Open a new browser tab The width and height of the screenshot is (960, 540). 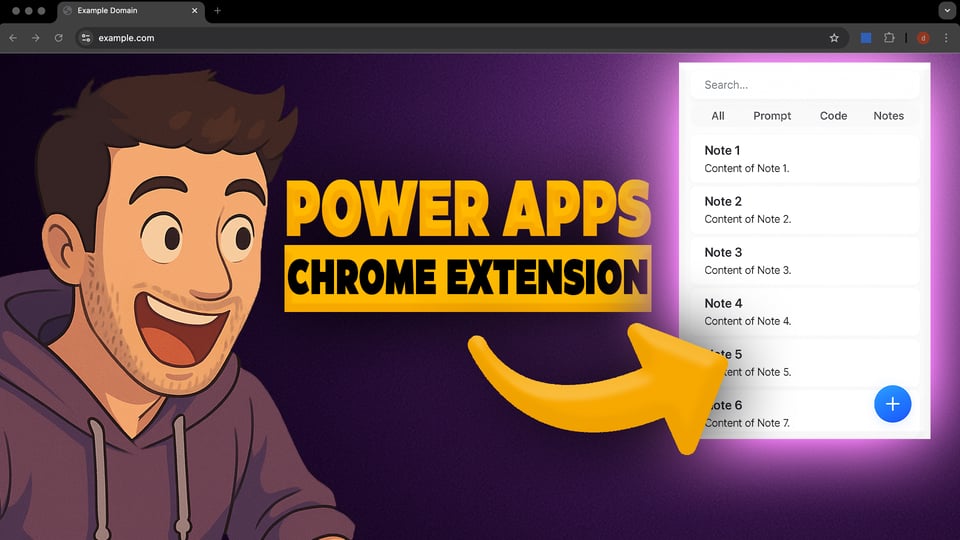(218, 11)
